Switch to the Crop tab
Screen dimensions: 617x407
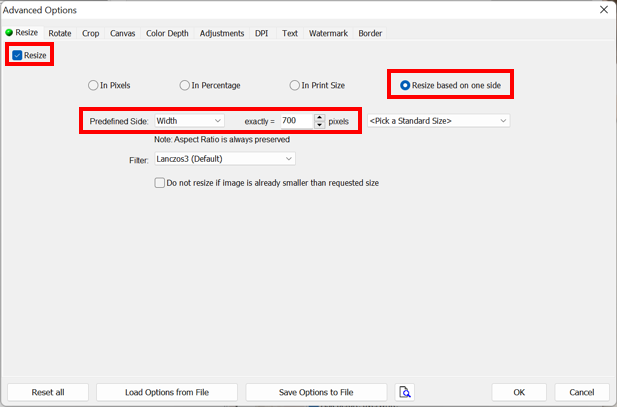tap(91, 33)
